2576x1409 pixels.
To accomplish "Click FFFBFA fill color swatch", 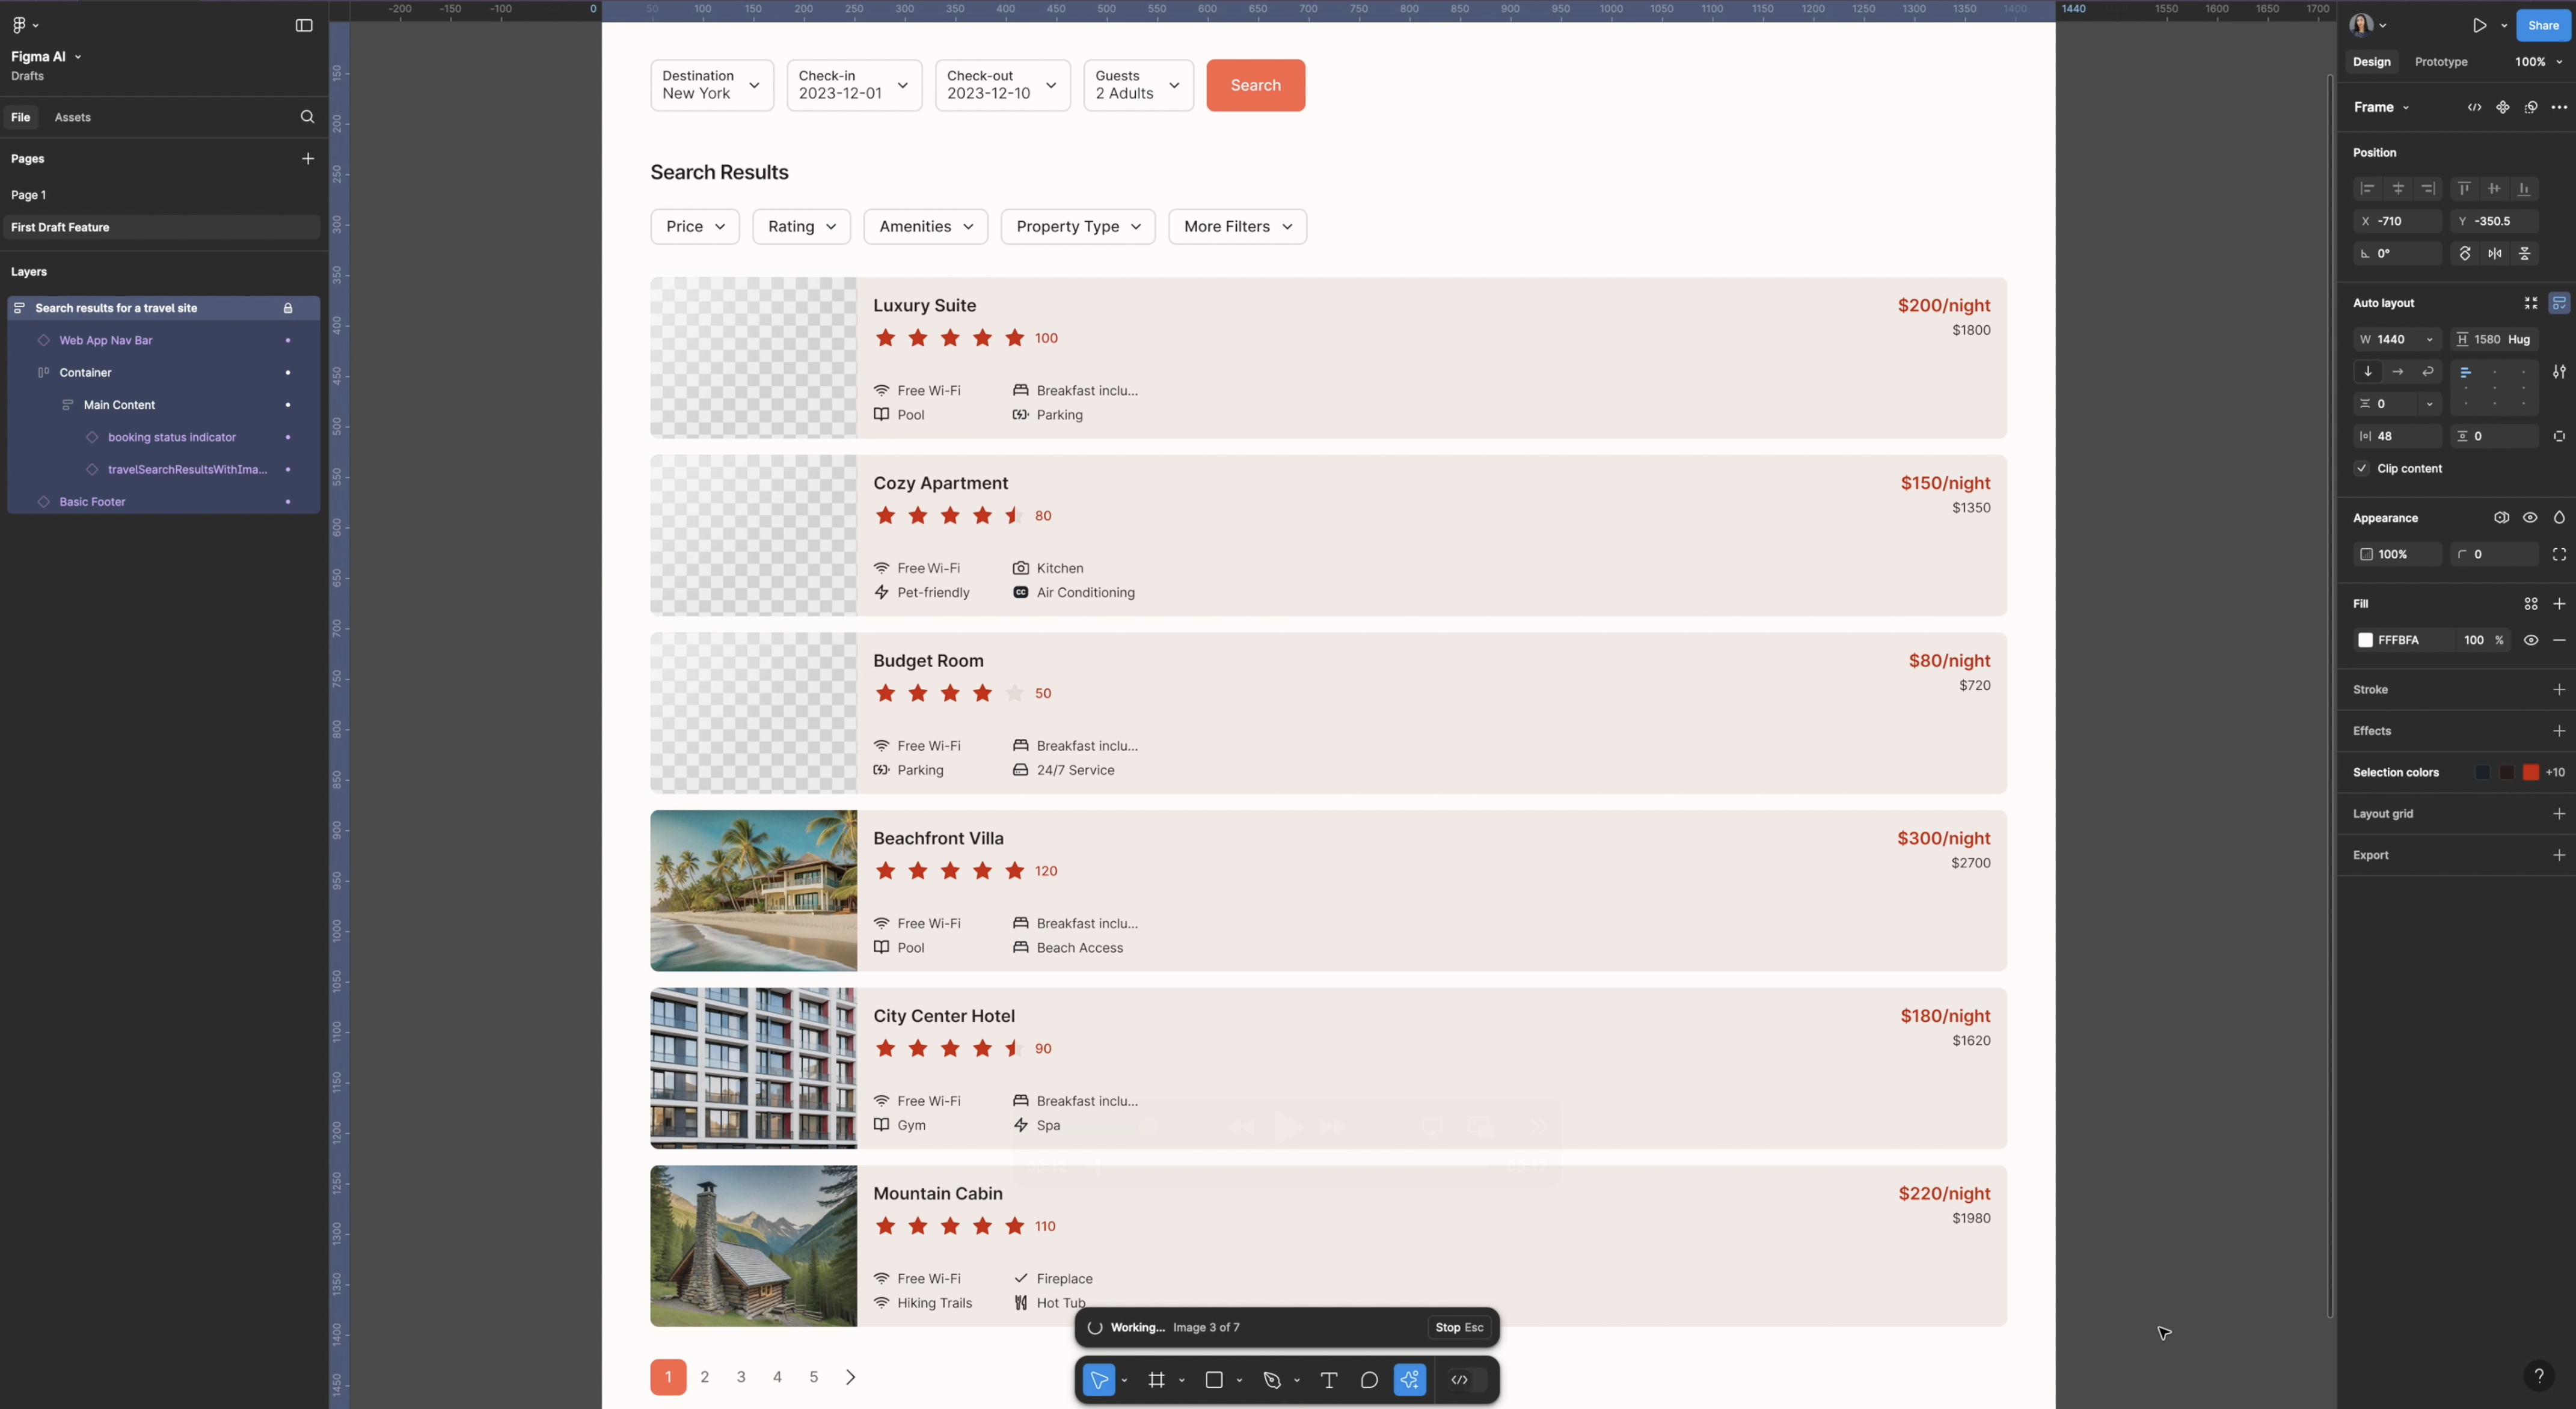I will (x=2366, y=640).
